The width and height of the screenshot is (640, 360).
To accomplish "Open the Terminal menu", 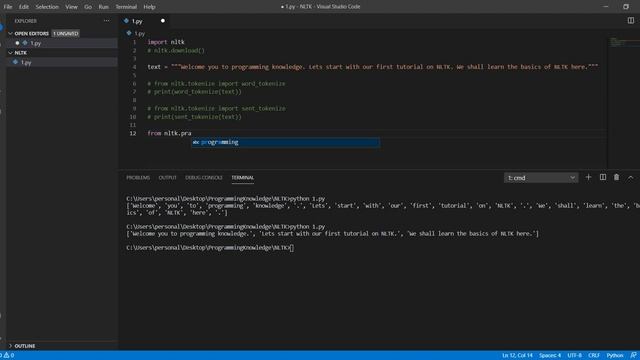I will [x=126, y=7].
